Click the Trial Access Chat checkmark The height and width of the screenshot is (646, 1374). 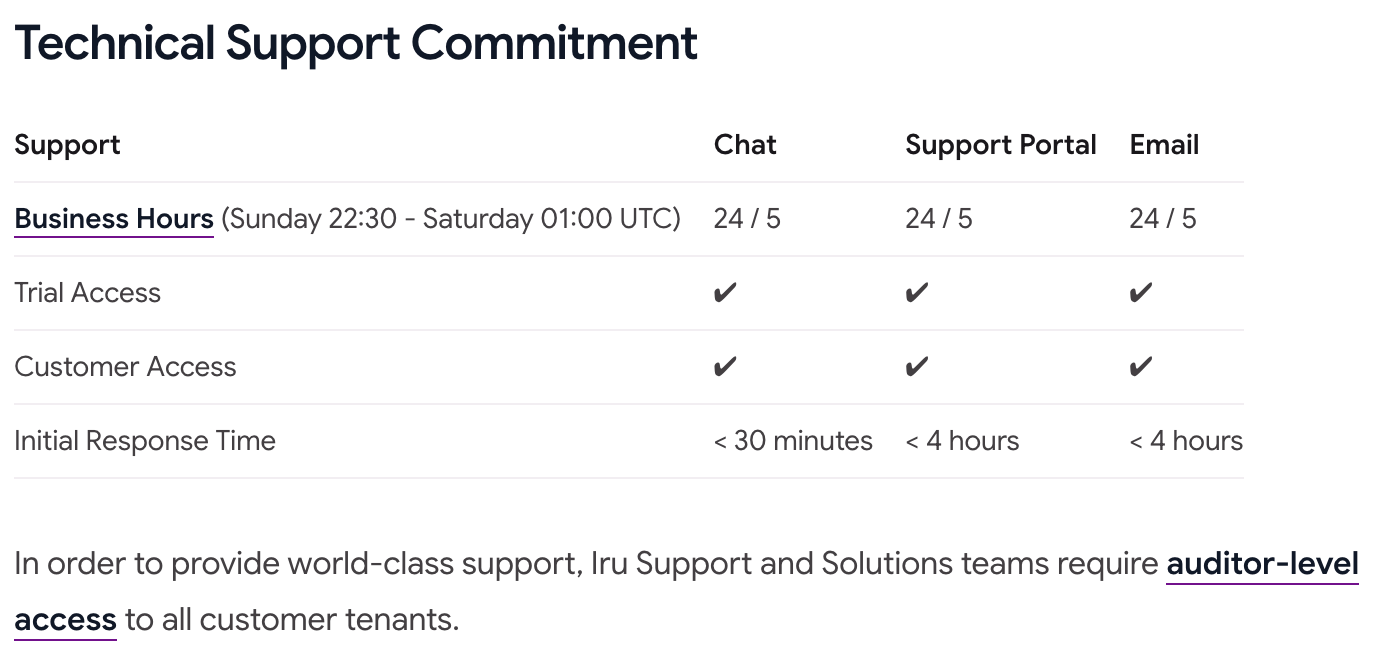(725, 293)
